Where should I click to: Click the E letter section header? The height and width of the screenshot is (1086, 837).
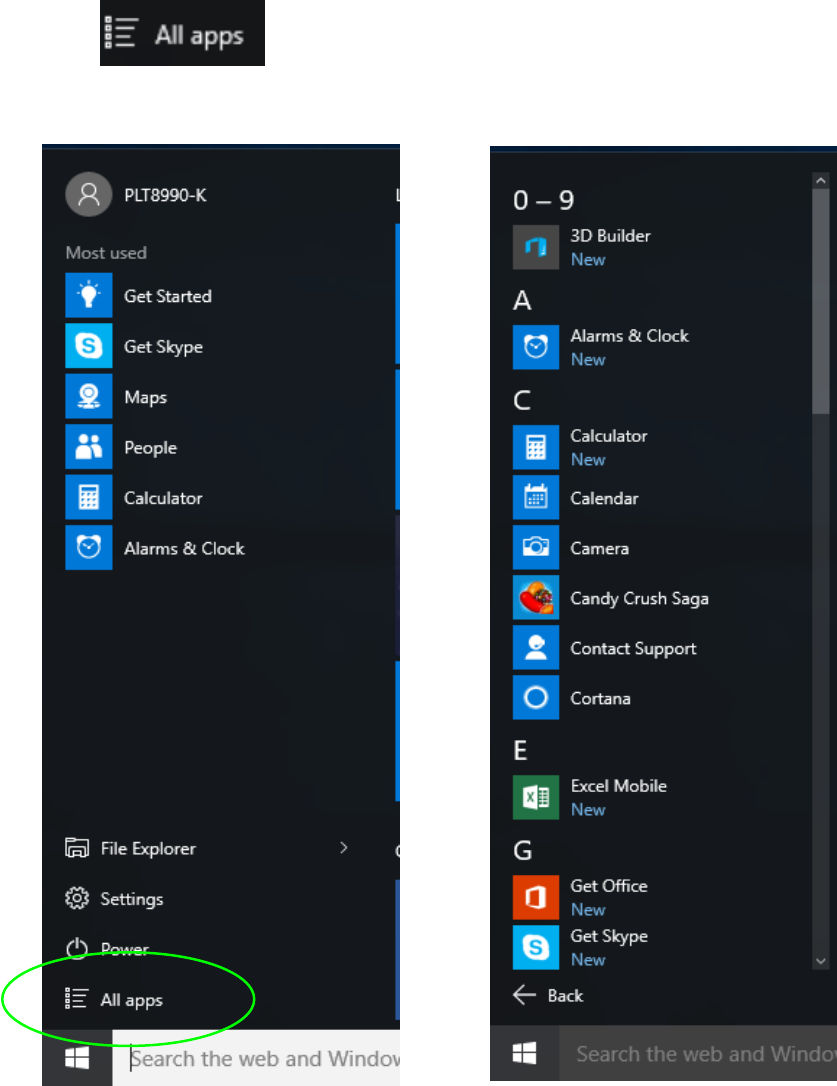[x=520, y=750]
